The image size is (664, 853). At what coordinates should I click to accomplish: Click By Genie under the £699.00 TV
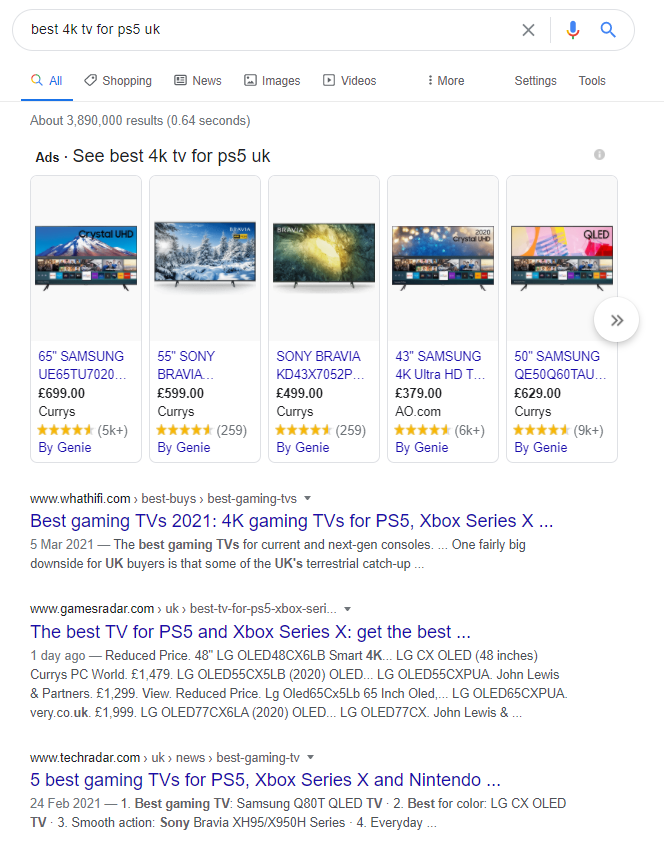(x=65, y=448)
